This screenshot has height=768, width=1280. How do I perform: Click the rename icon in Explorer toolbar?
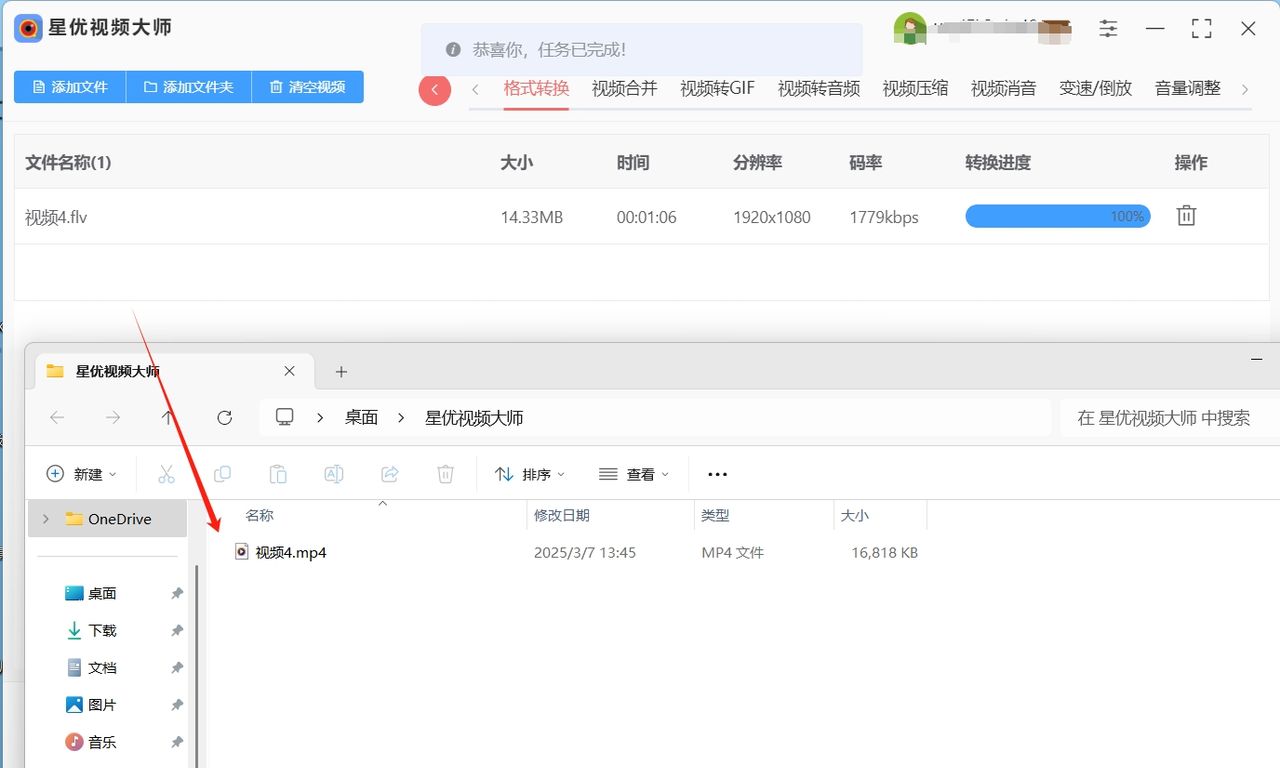[x=334, y=474]
